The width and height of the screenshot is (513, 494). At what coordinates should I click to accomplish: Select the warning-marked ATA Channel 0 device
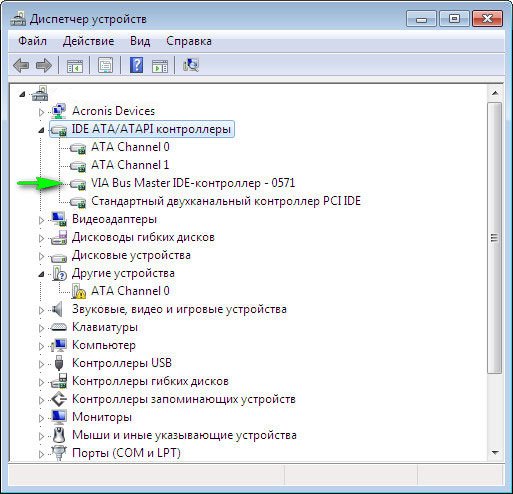[130, 291]
